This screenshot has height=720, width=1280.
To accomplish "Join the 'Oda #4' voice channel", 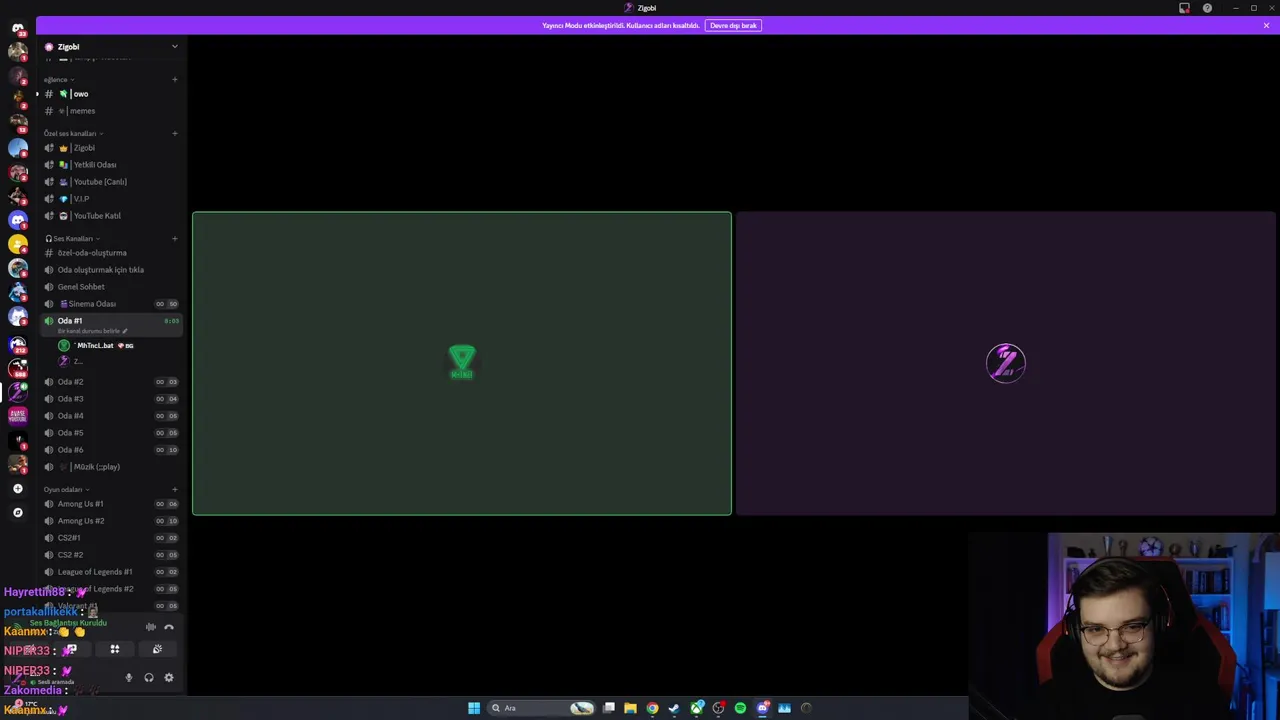I will point(111,416).
